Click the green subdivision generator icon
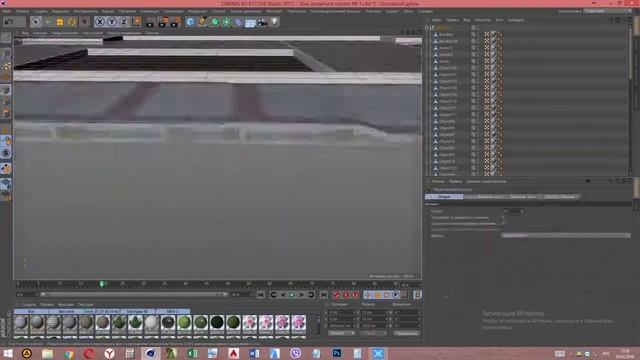 tap(214, 22)
